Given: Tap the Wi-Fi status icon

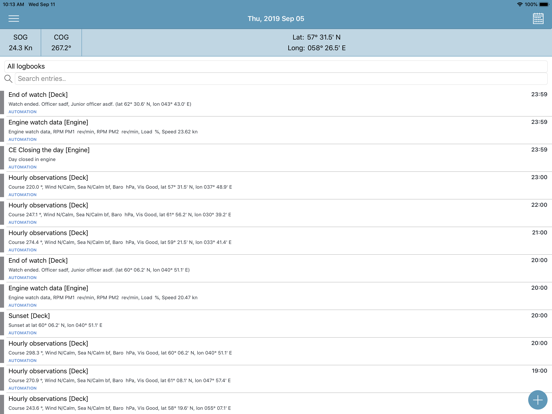Looking at the screenshot, I should (x=520, y=4).
